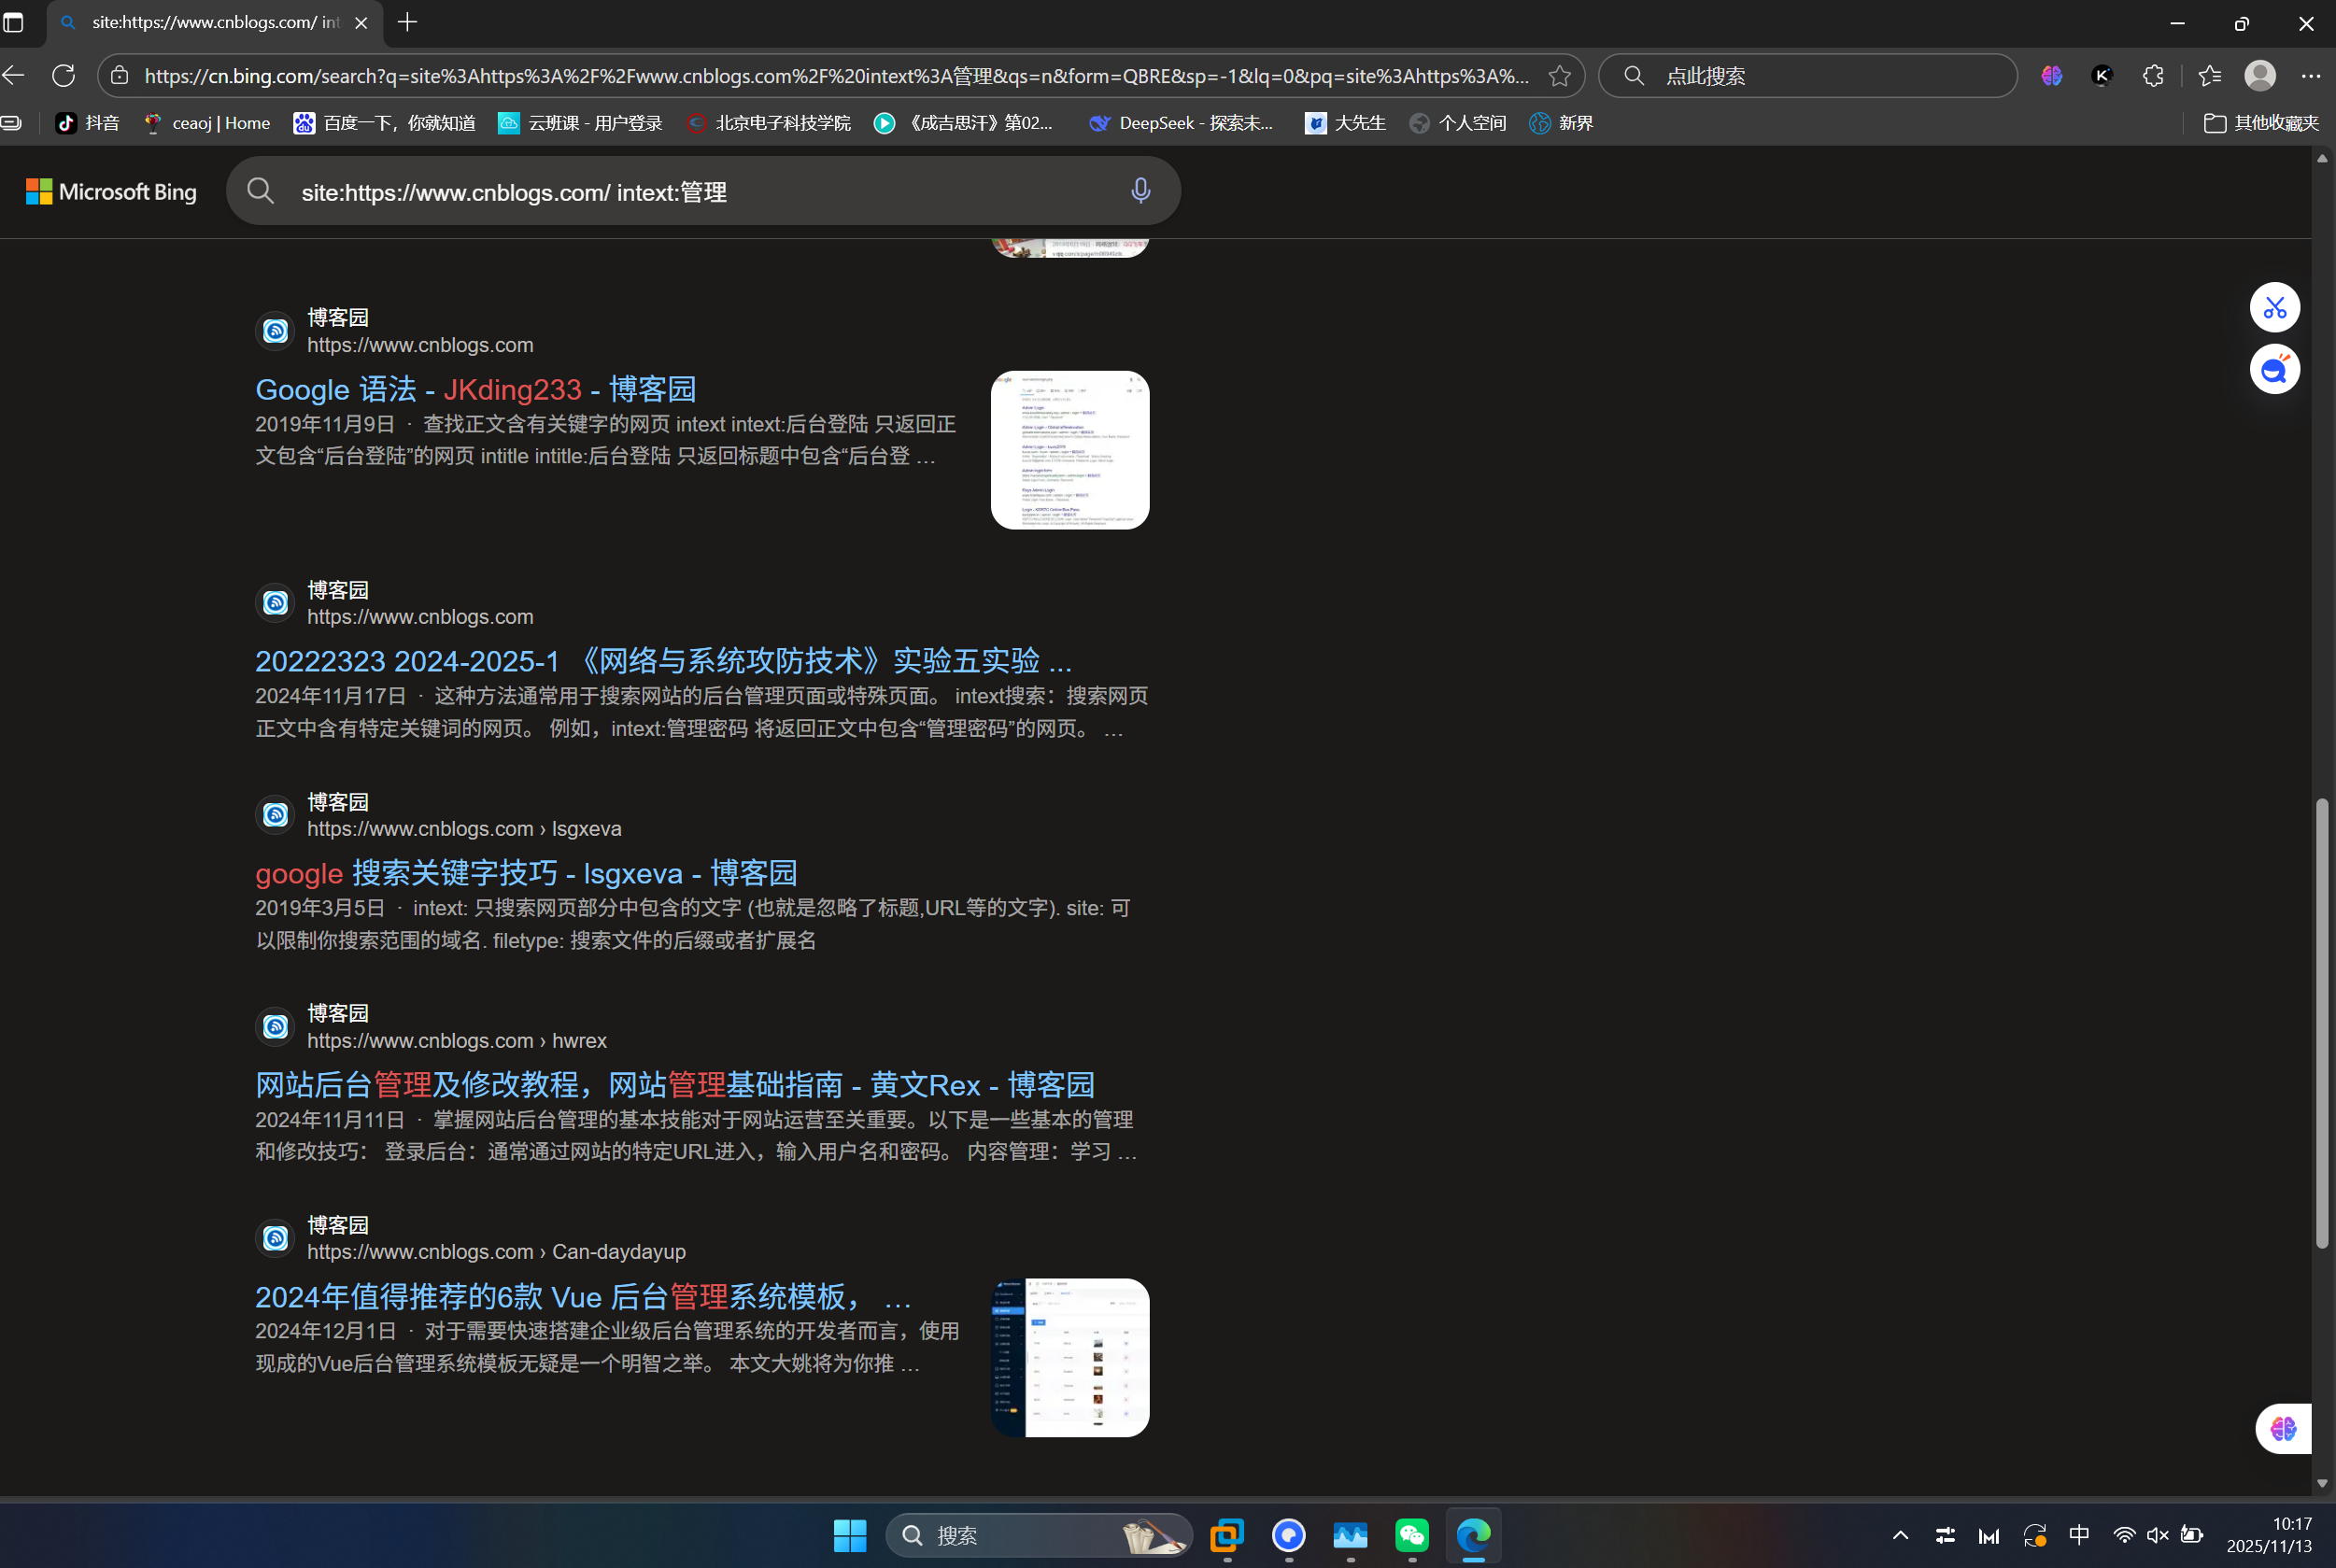
Task: Click the Microsoft Bing logo
Action: (111, 191)
